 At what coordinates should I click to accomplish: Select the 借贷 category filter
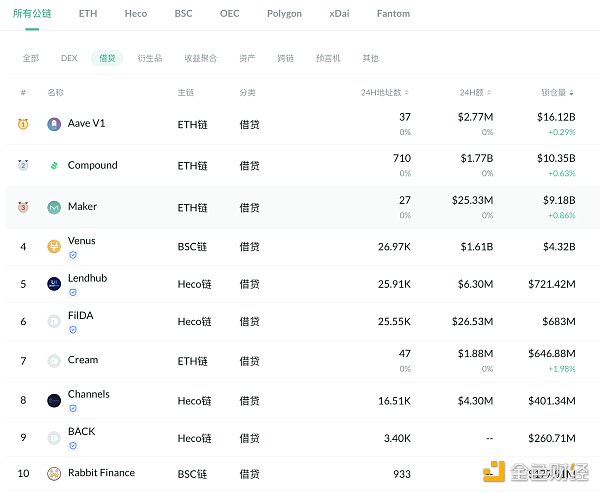(107, 58)
